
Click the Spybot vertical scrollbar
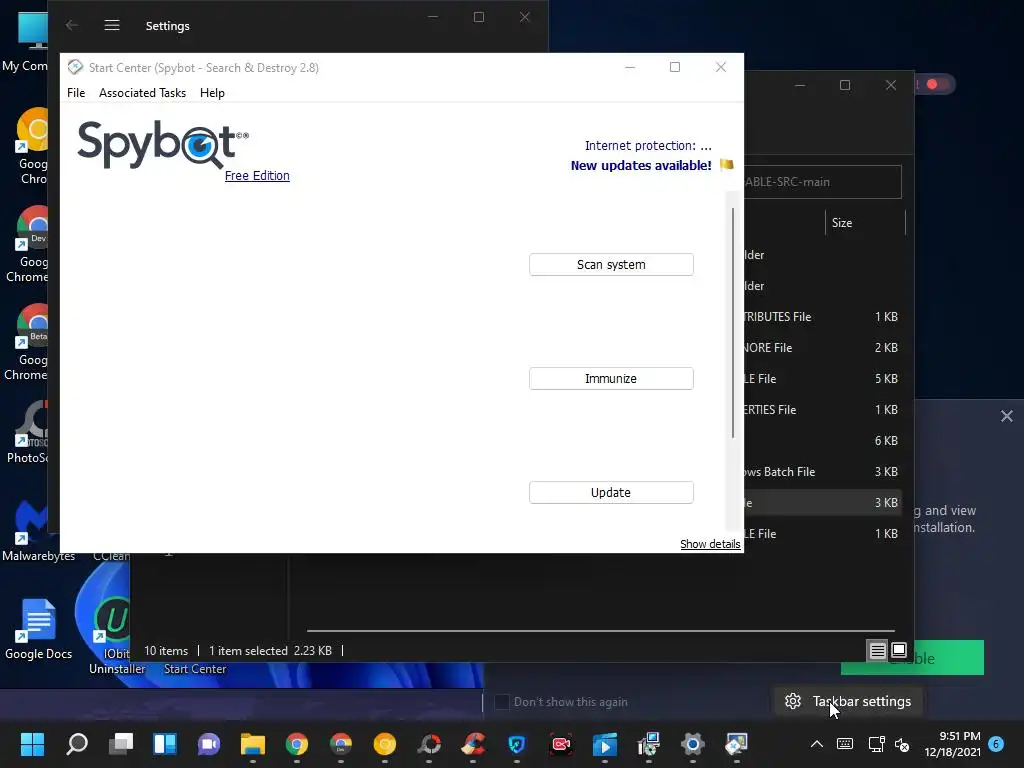click(x=733, y=323)
